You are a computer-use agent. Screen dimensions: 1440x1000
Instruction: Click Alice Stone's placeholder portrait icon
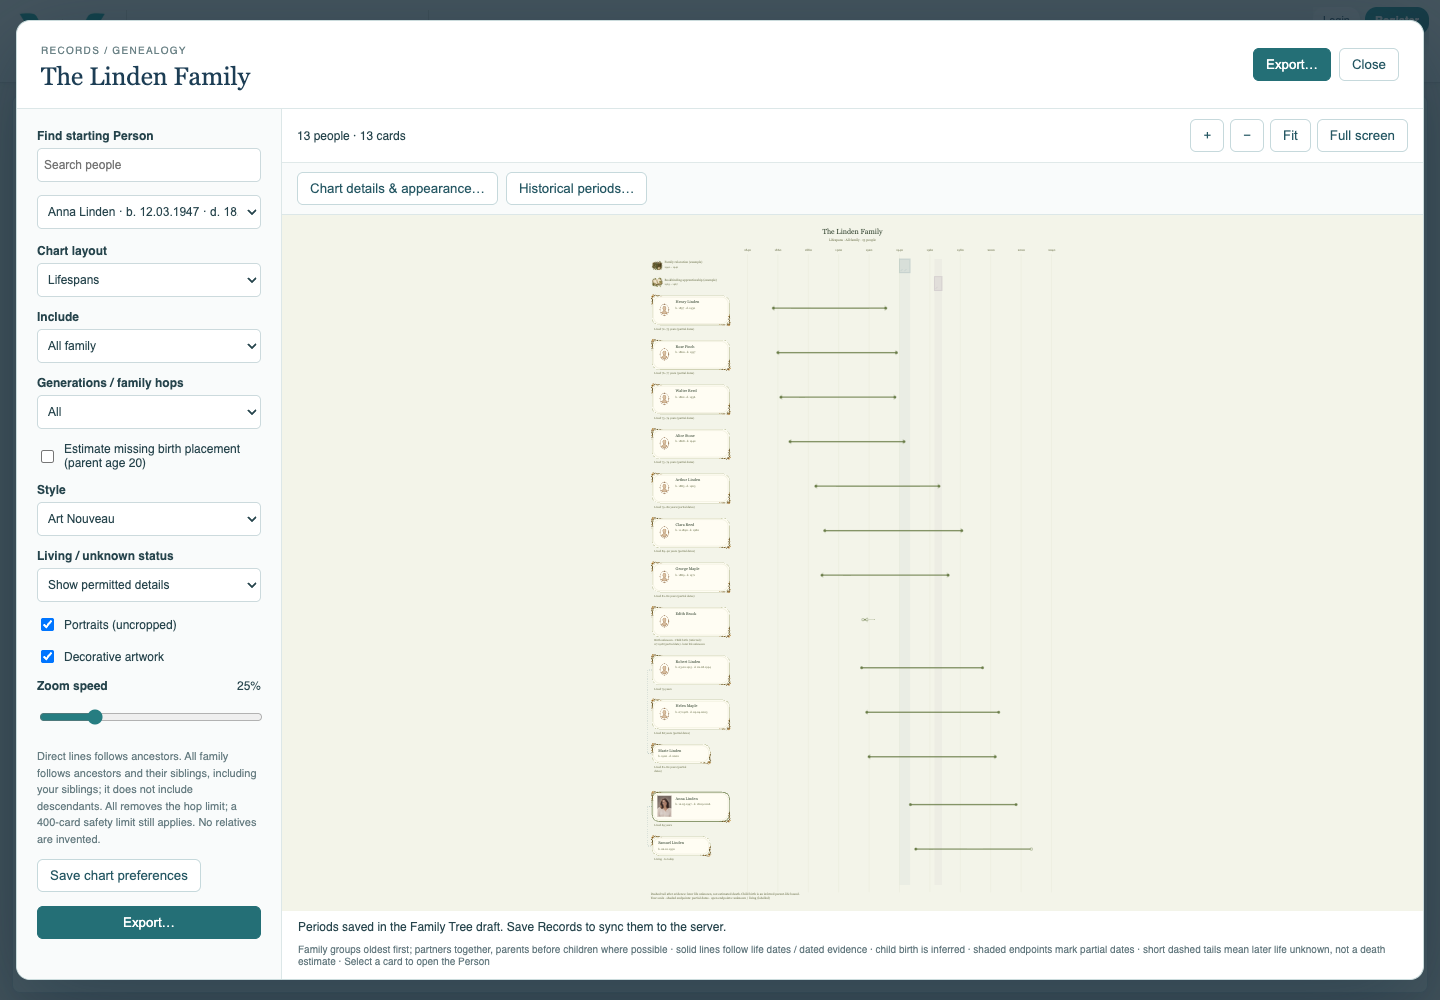point(664,443)
